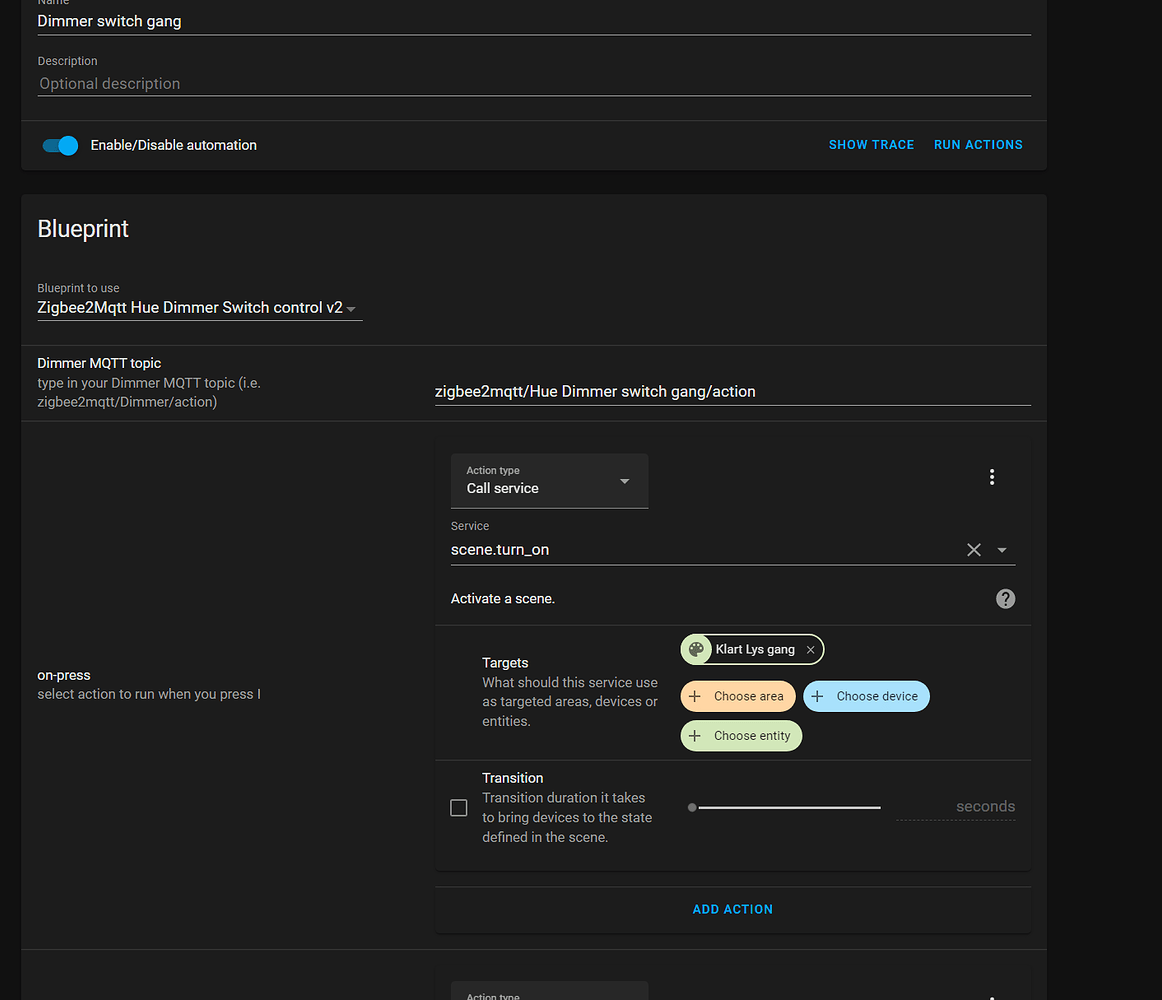The width and height of the screenshot is (1162, 1000).
Task: Click SHOW TRACE
Action: pos(871,144)
